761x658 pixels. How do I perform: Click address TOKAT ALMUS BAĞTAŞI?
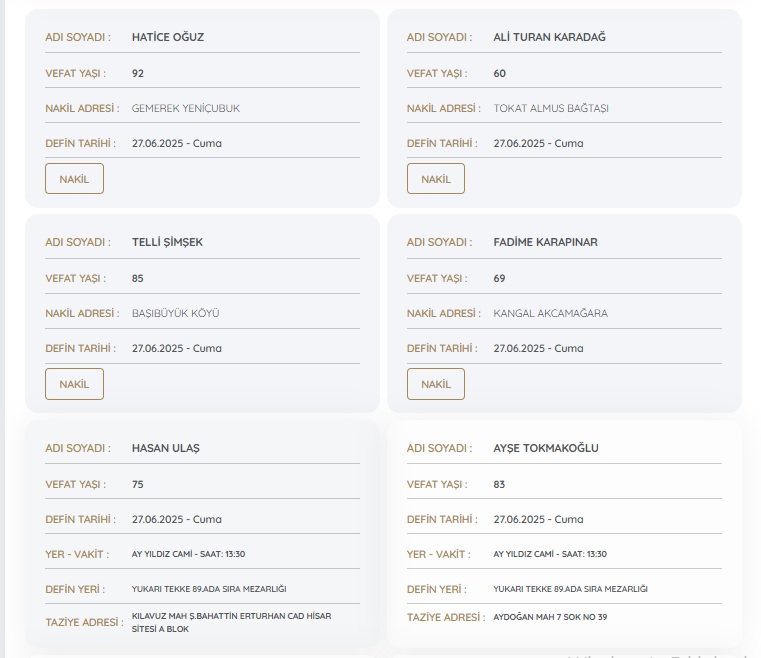point(551,108)
